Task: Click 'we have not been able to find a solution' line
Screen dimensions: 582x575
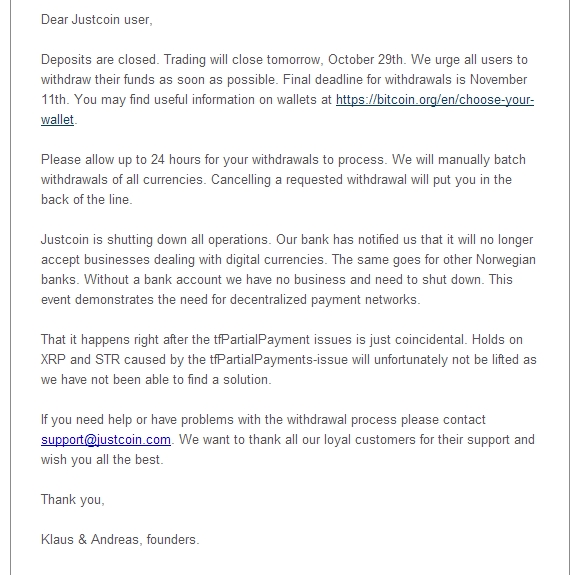Action: 156,380
